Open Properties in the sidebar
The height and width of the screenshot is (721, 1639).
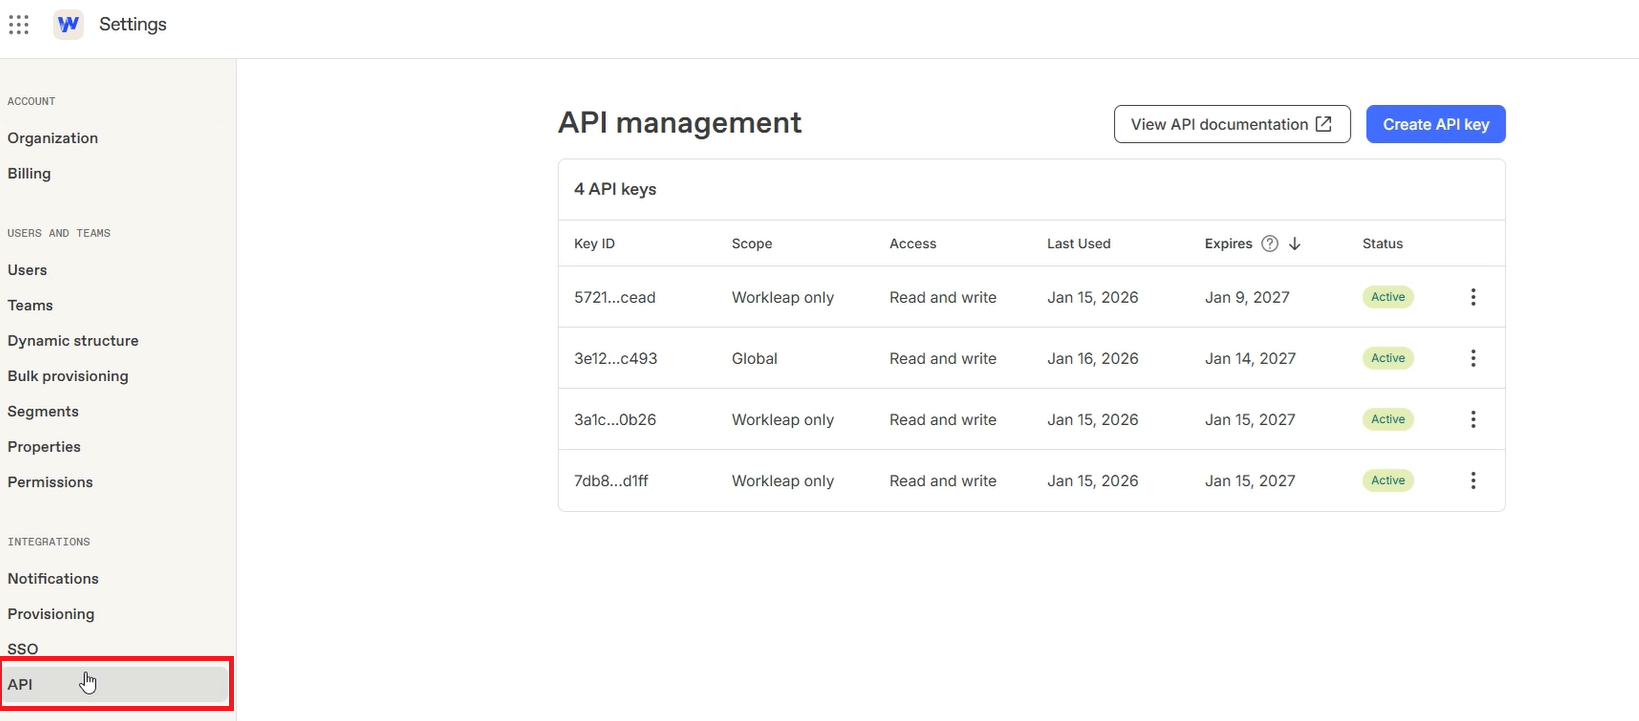tap(44, 446)
